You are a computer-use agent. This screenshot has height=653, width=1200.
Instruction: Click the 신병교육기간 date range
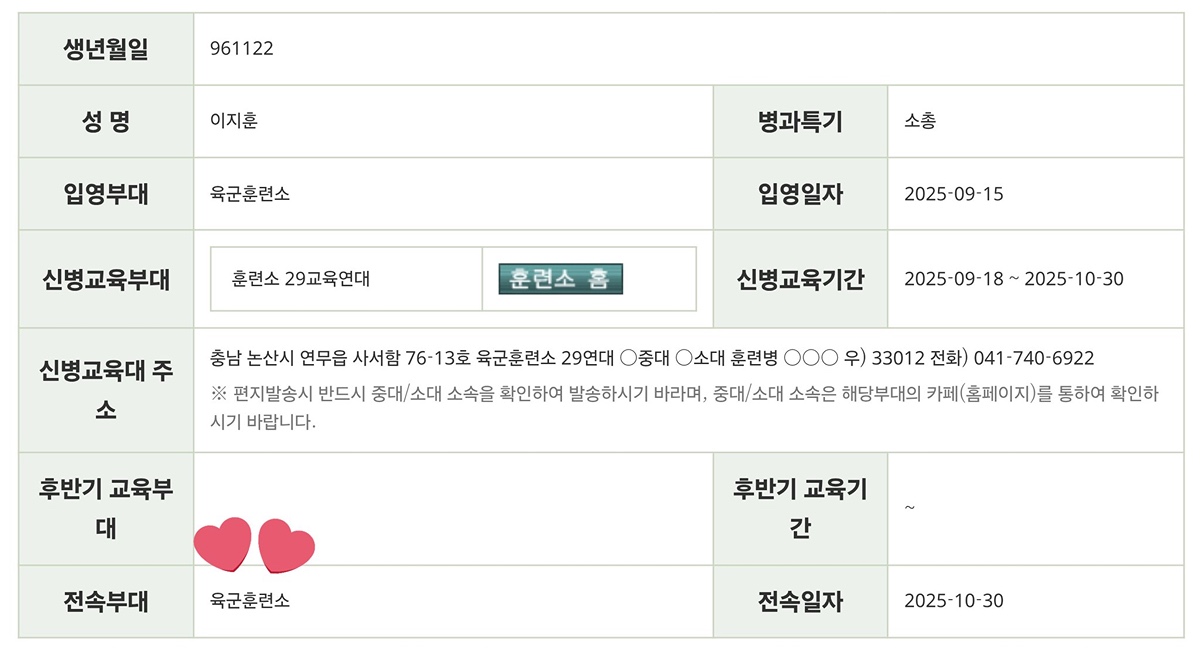[1013, 279]
